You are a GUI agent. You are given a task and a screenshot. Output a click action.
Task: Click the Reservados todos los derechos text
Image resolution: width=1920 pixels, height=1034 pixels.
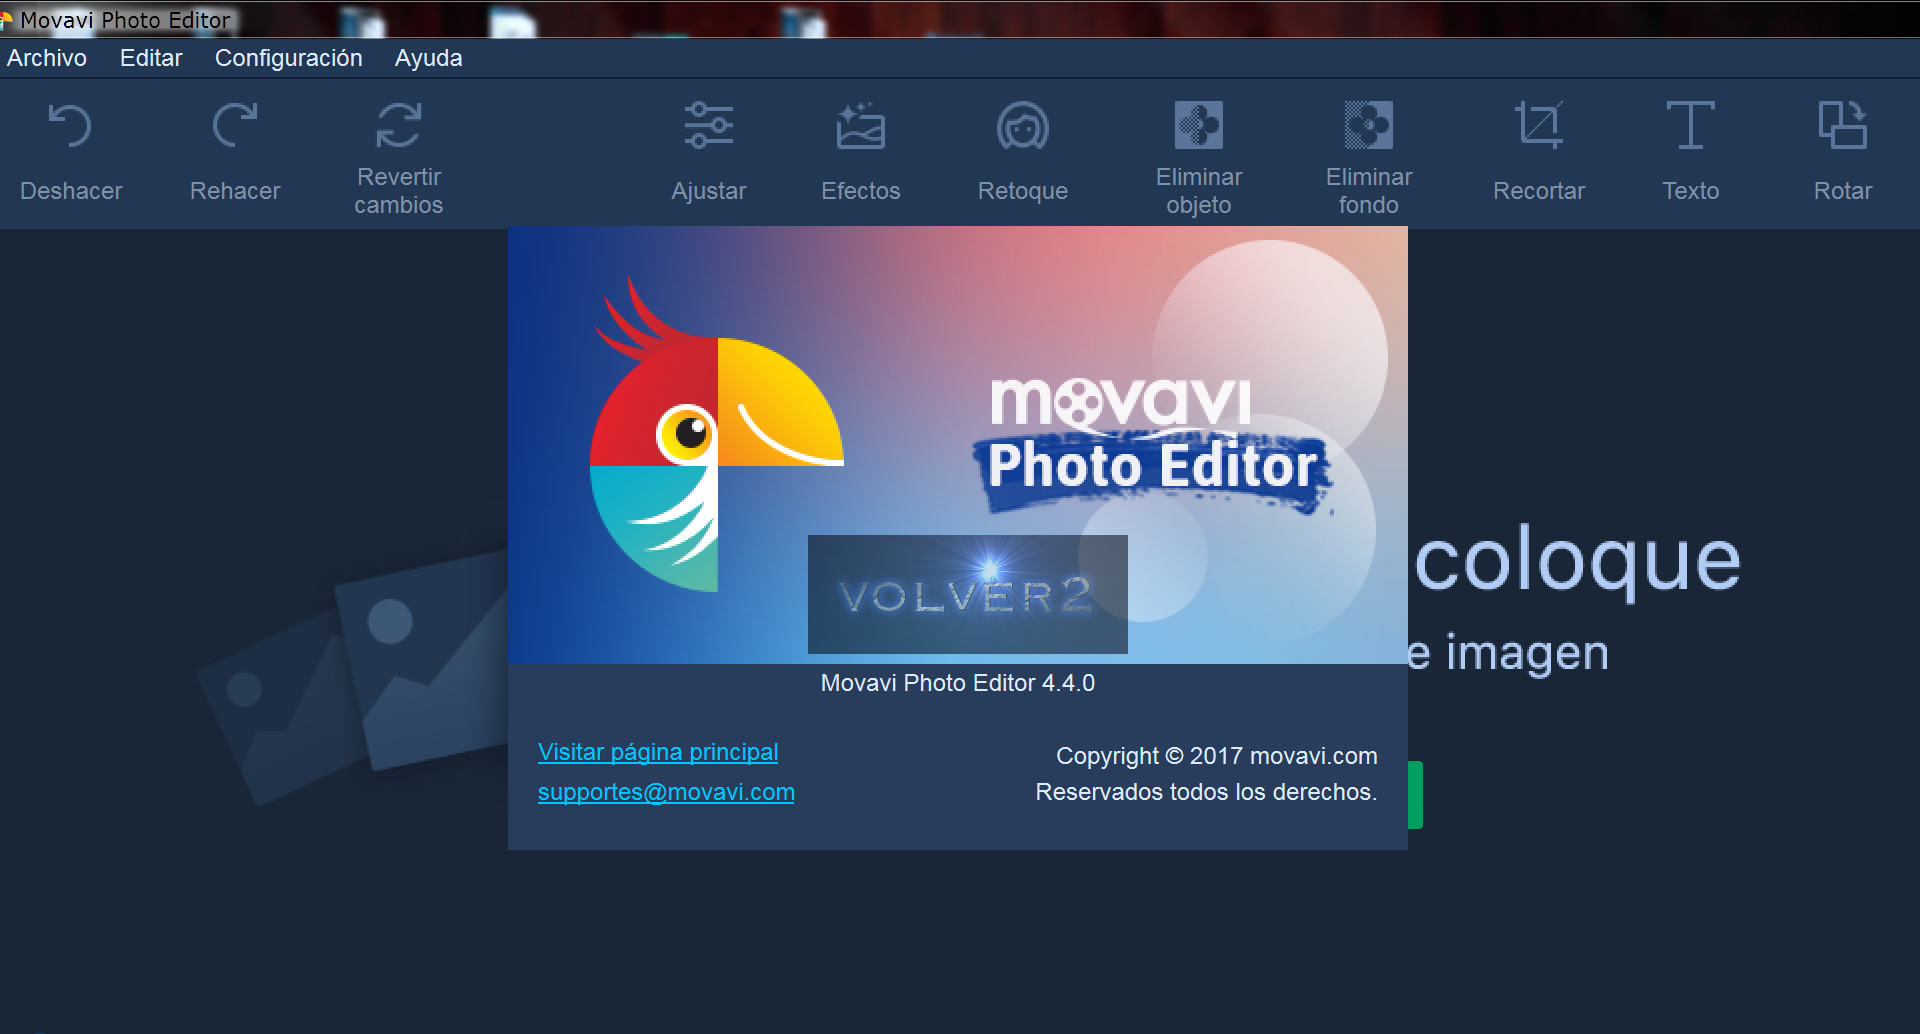click(1206, 792)
